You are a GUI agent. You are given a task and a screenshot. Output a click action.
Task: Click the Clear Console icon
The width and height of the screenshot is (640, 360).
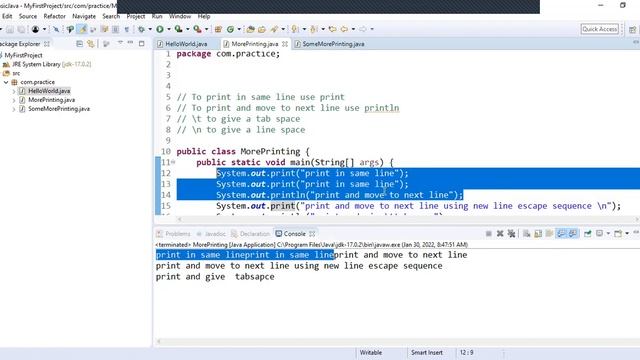click(526, 233)
